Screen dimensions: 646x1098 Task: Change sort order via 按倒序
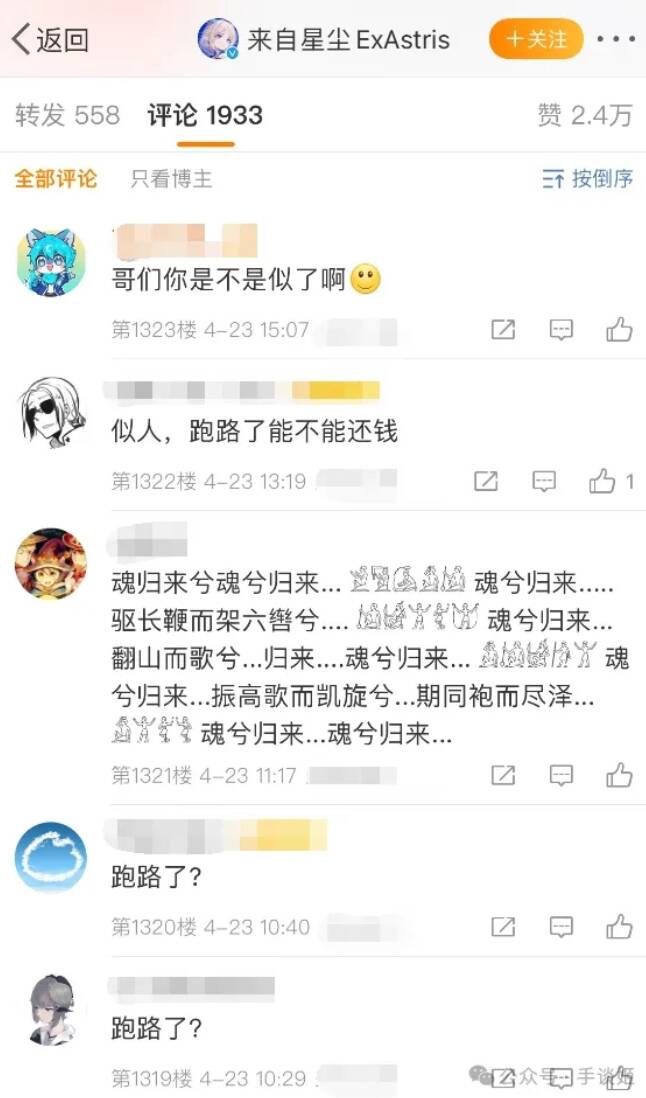588,179
